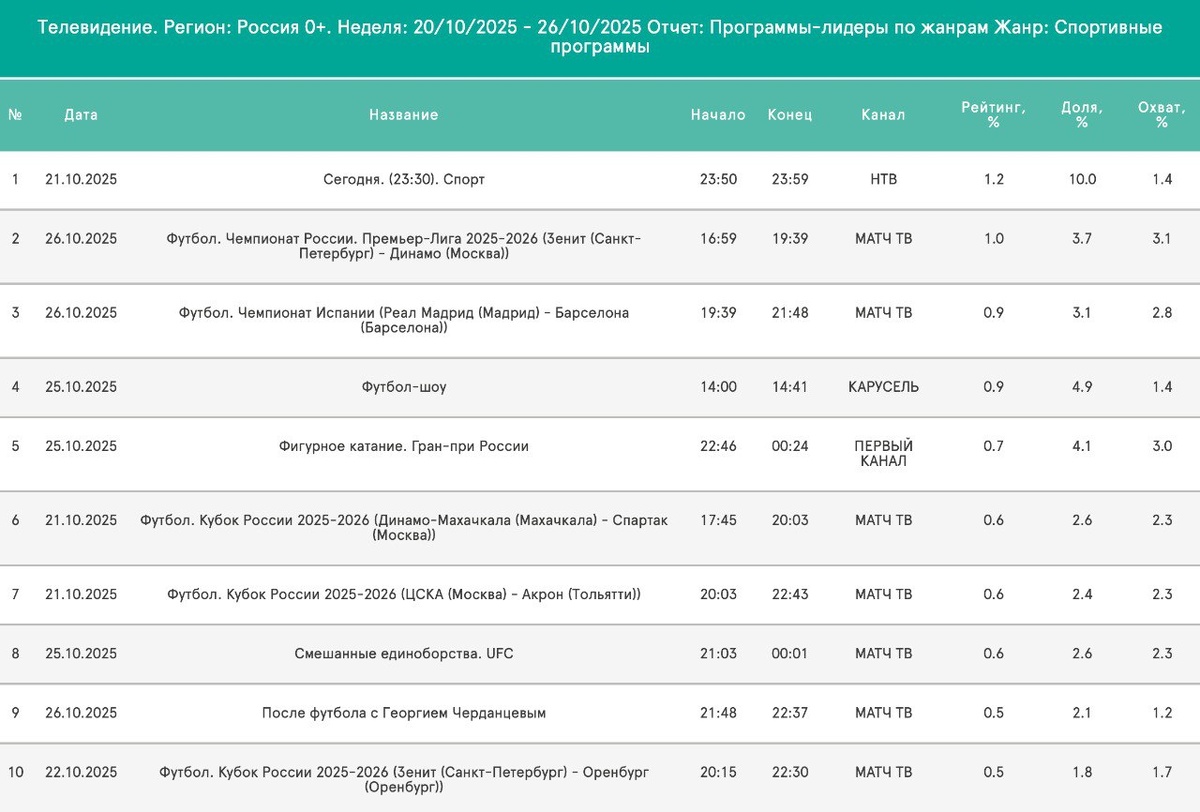Click the "Дата" column header
Image resolution: width=1200 pixels, height=812 pixels.
point(81,115)
